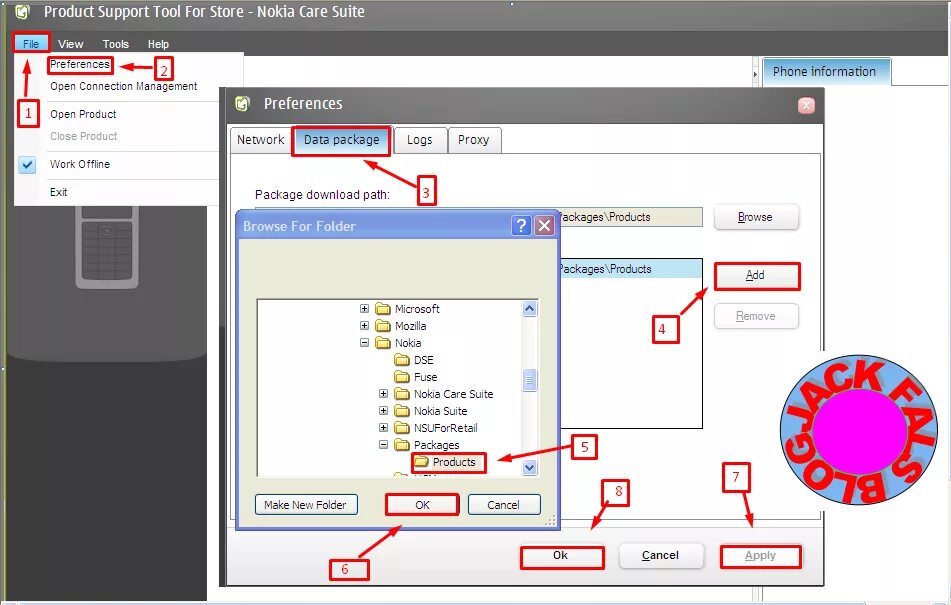Select the Packages\Products list entry
The width and height of the screenshot is (951, 605).
pyautogui.click(x=631, y=269)
